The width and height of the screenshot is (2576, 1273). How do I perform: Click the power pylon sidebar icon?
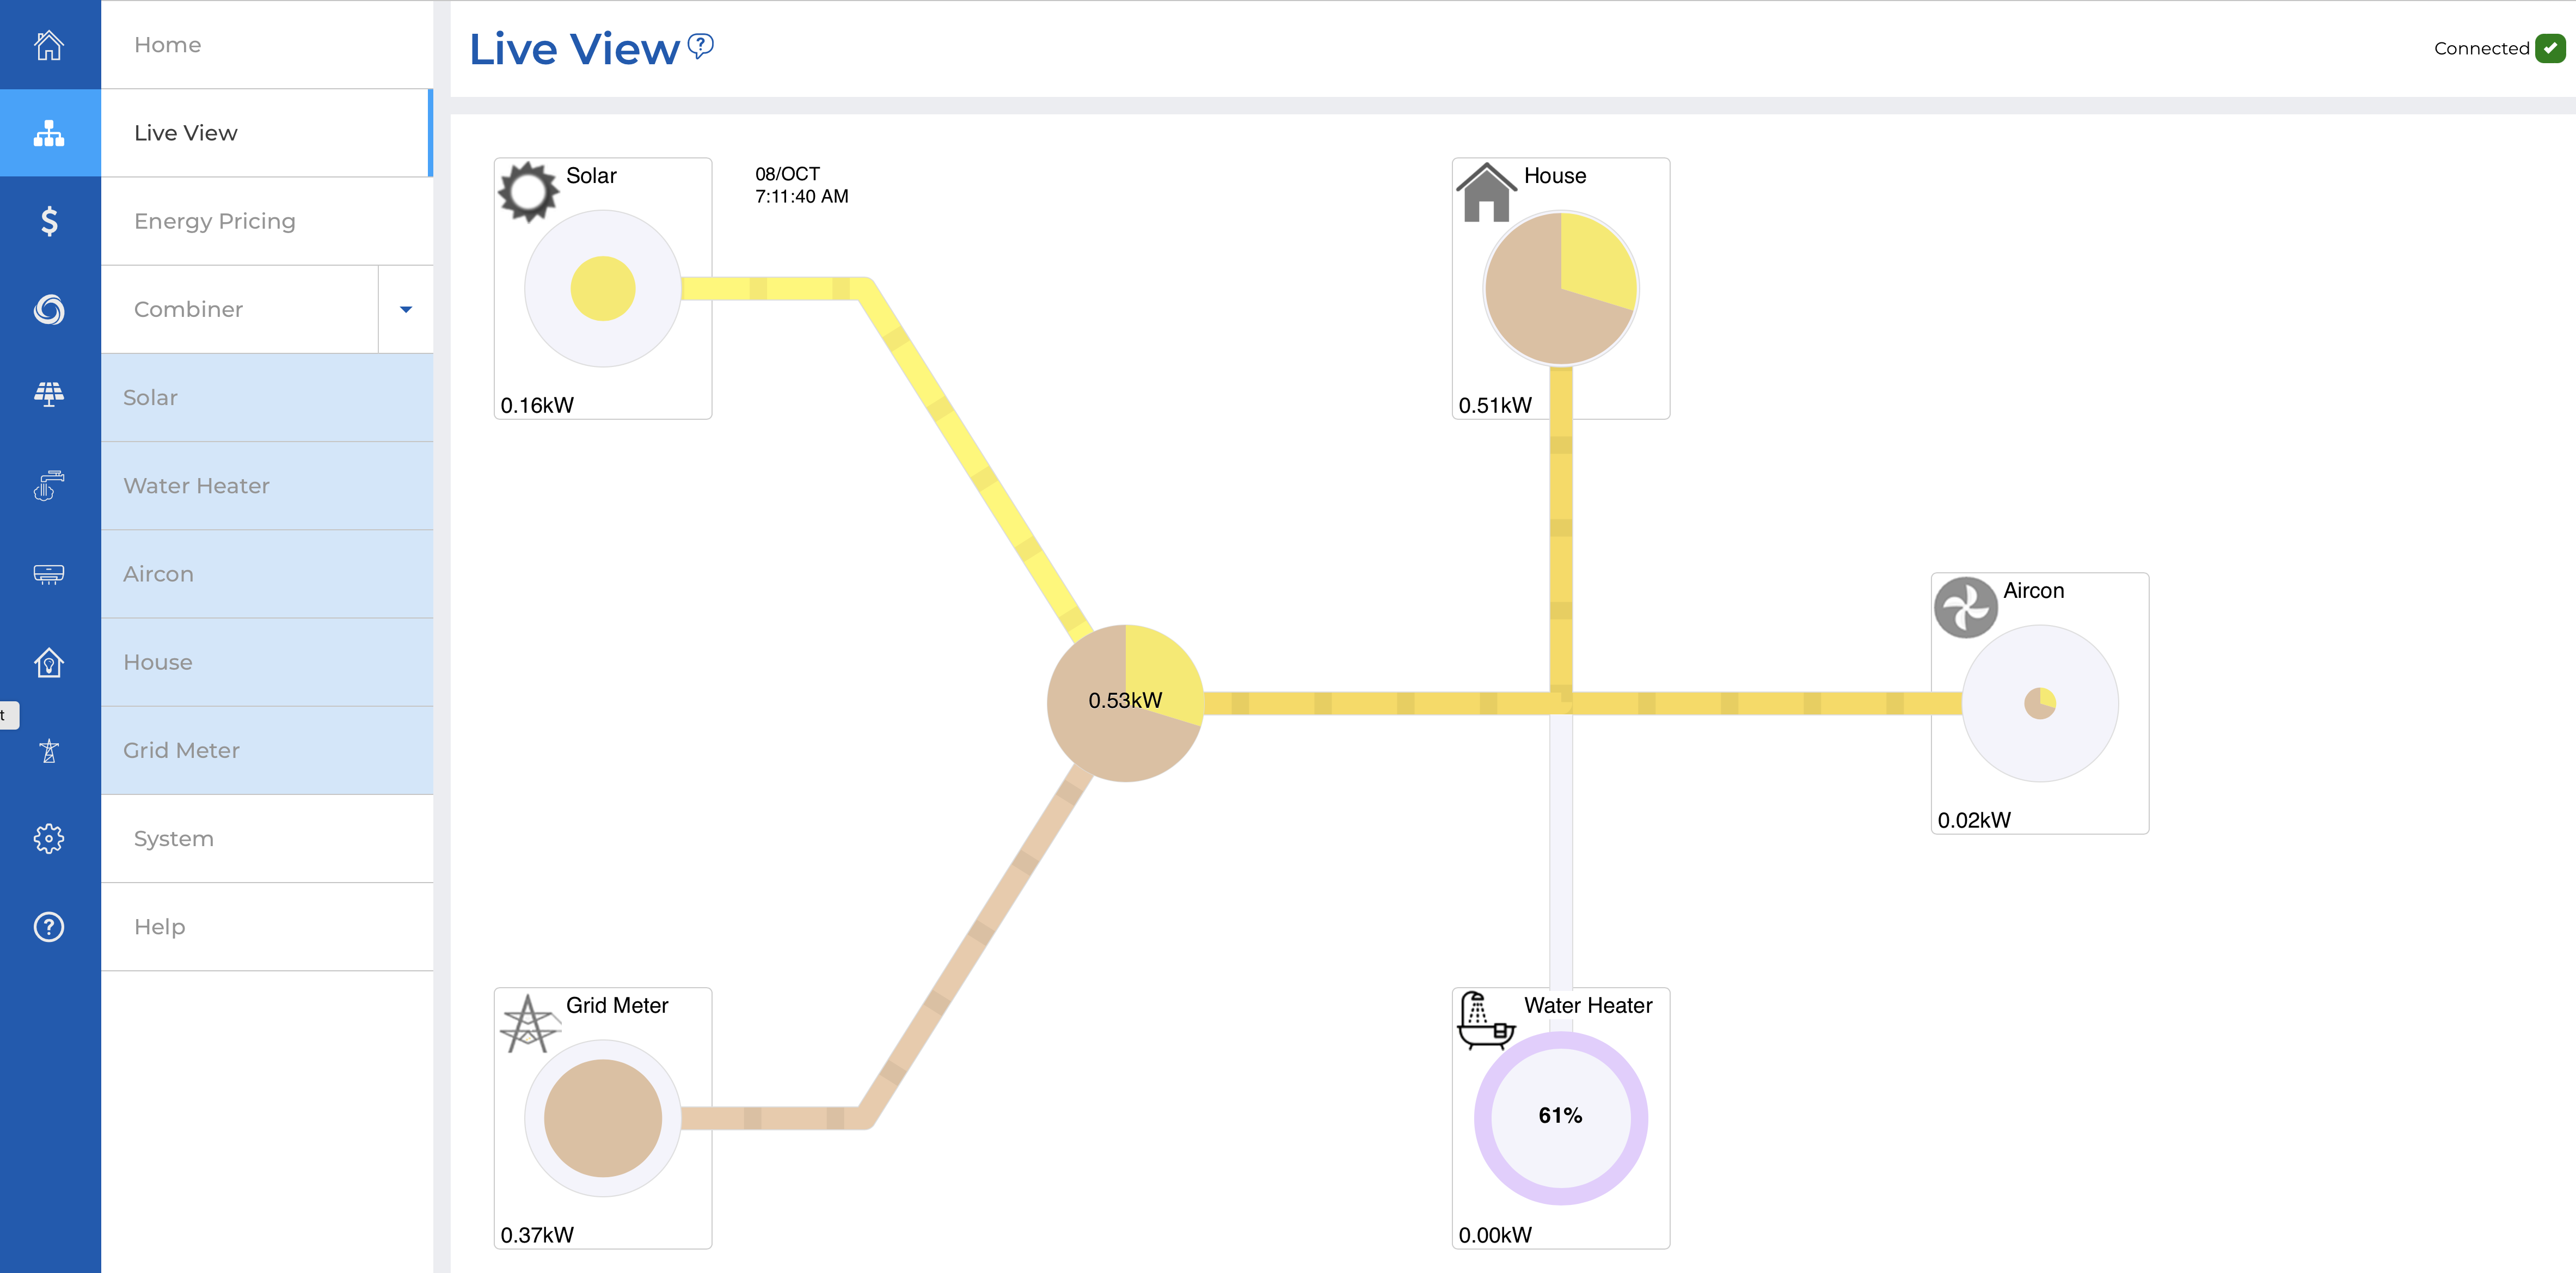49,750
